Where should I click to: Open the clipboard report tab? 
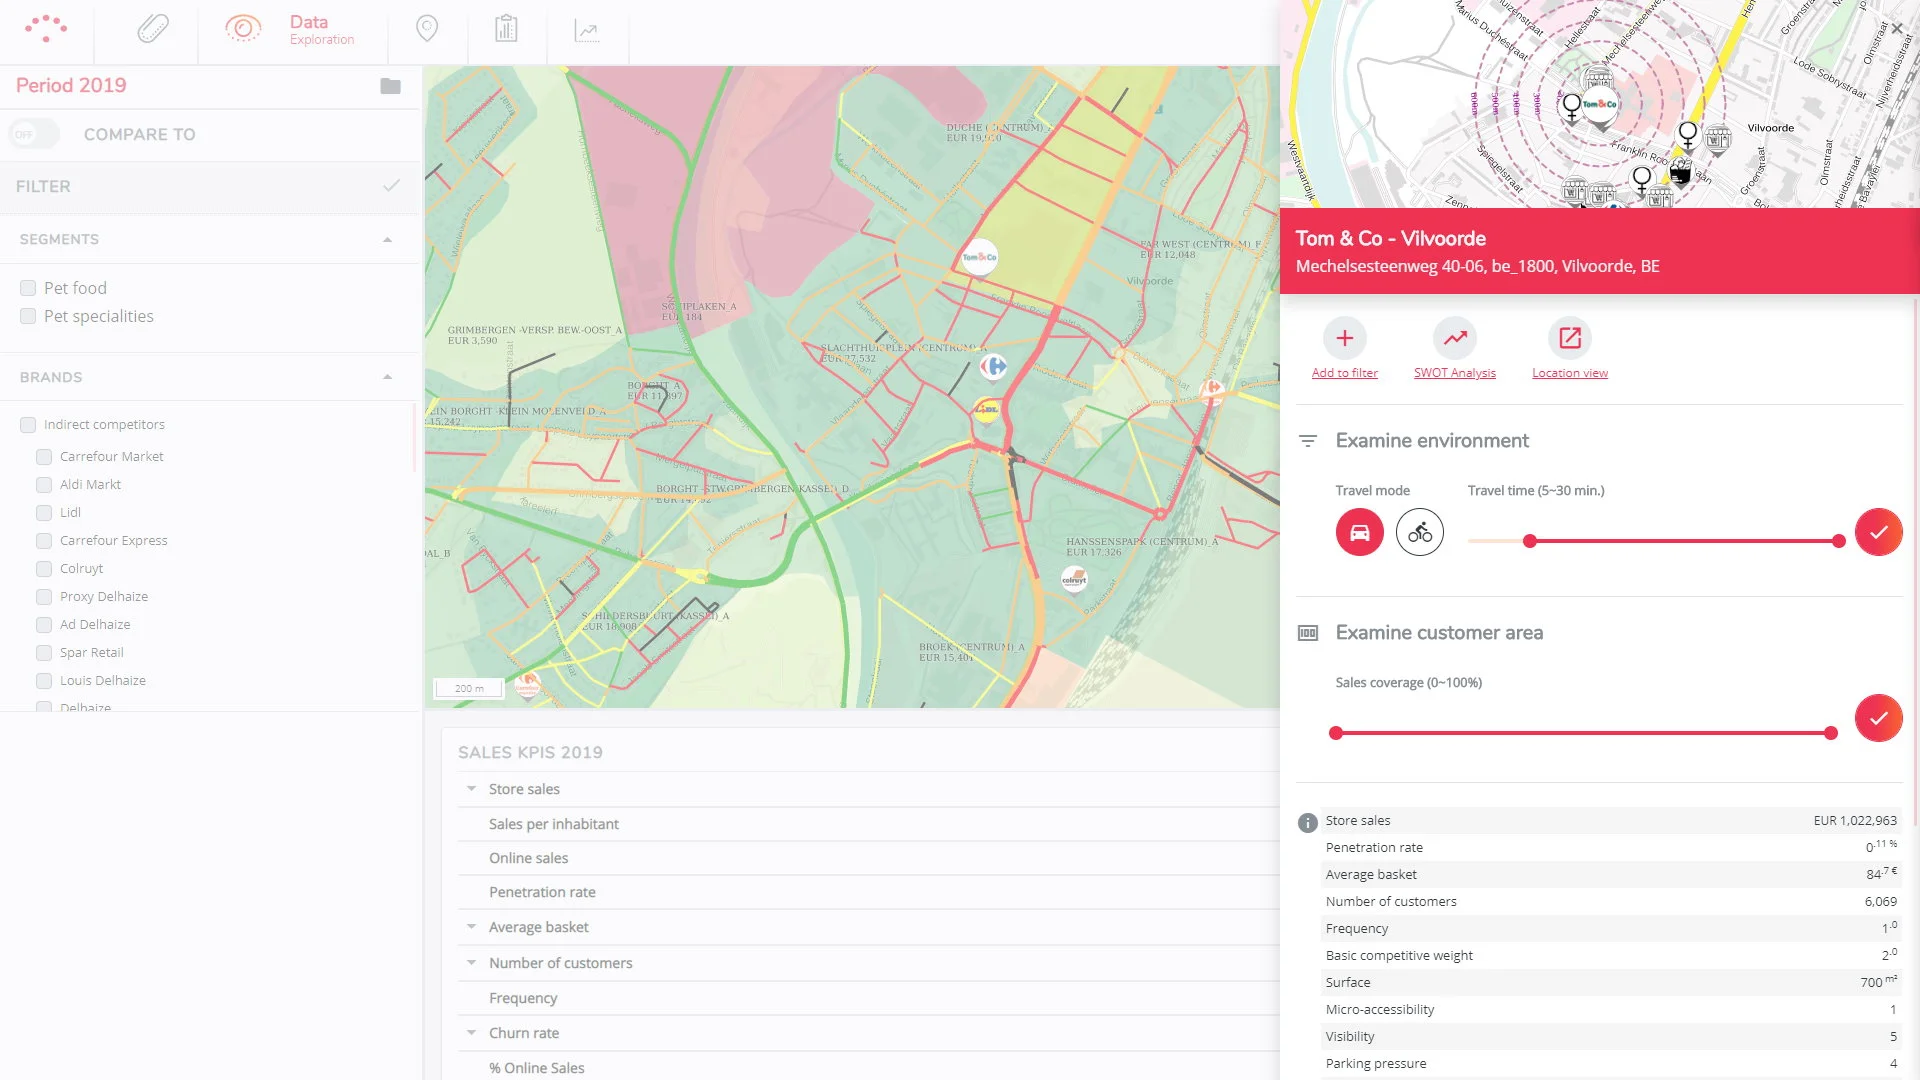tap(506, 29)
